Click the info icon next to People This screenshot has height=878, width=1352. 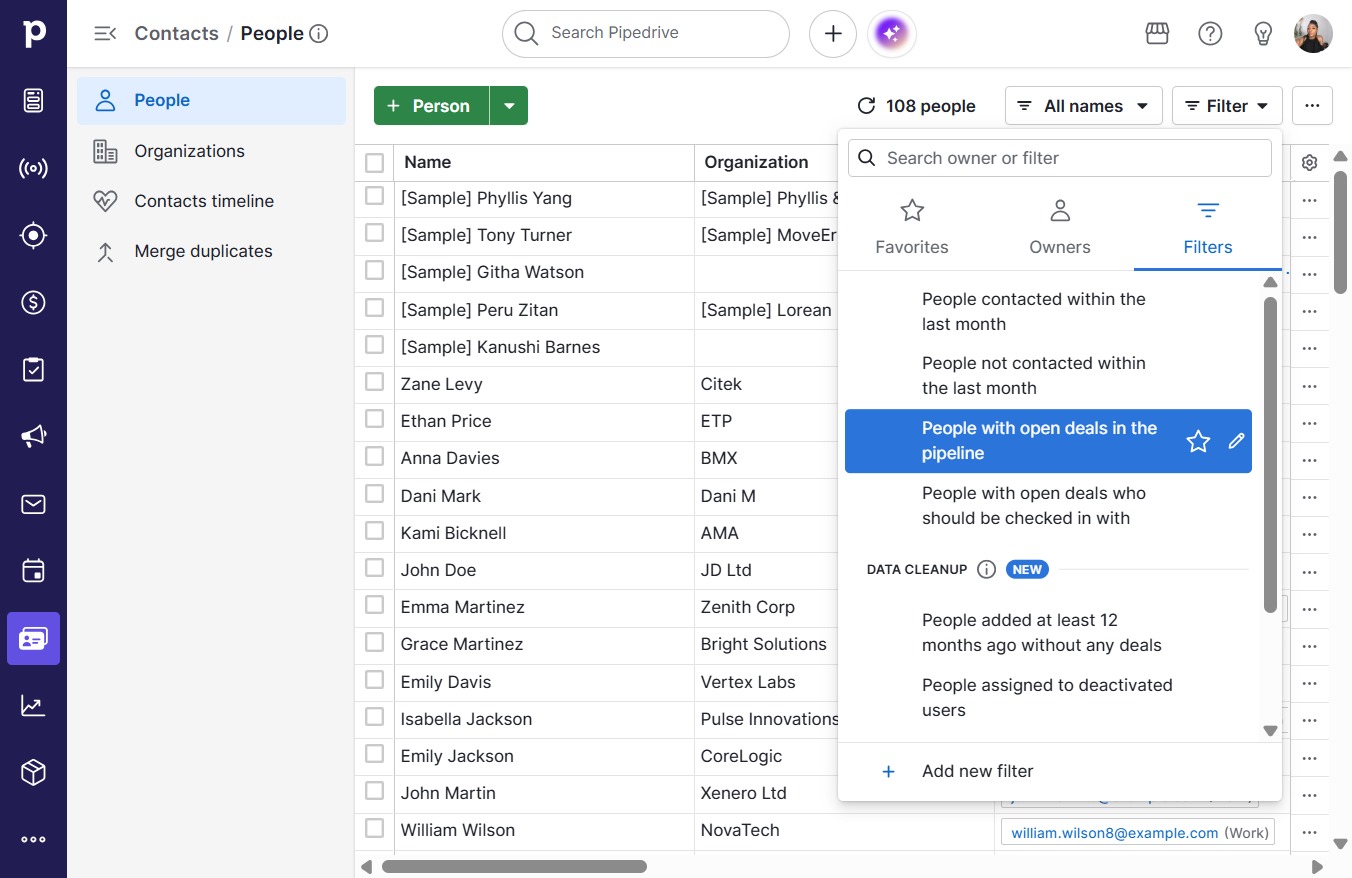point(319,34)
